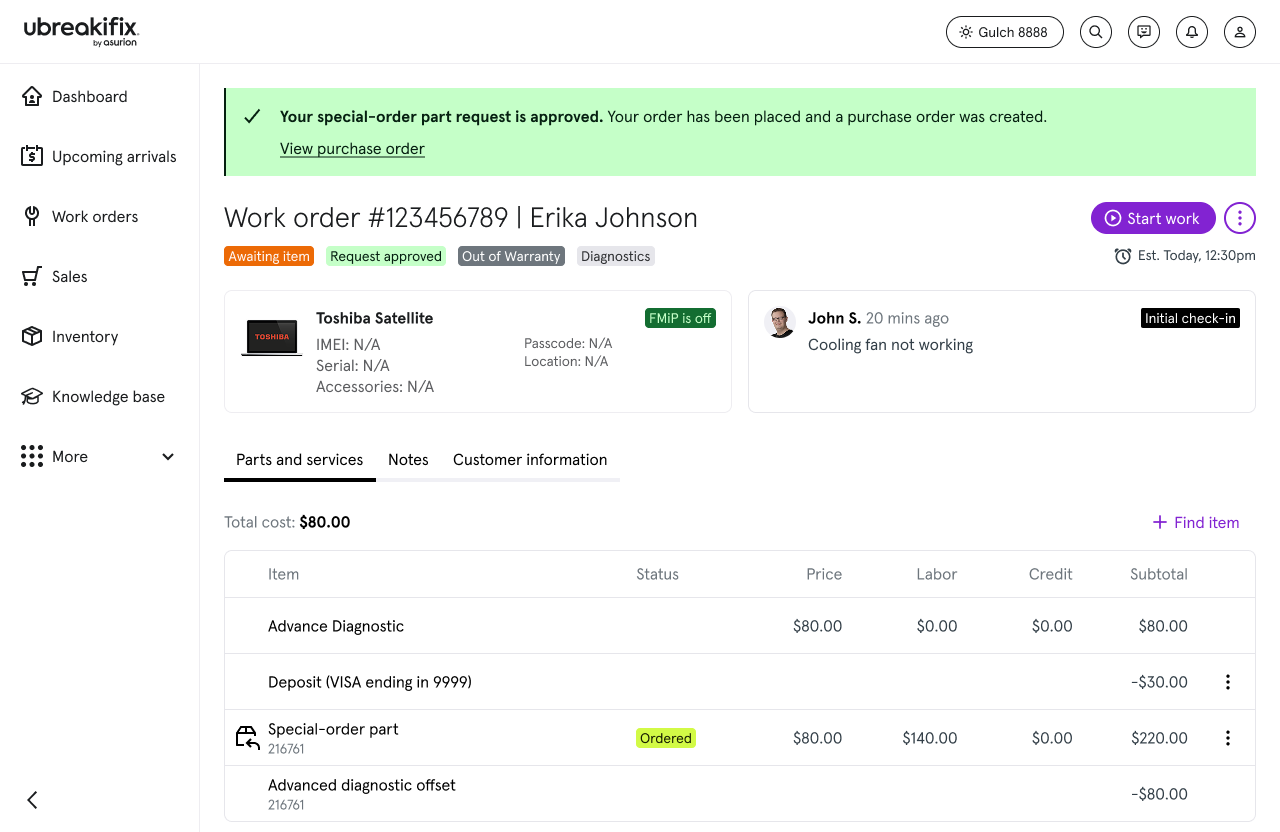
Task: Click the Inventory box icon
Action: point(32,336)
